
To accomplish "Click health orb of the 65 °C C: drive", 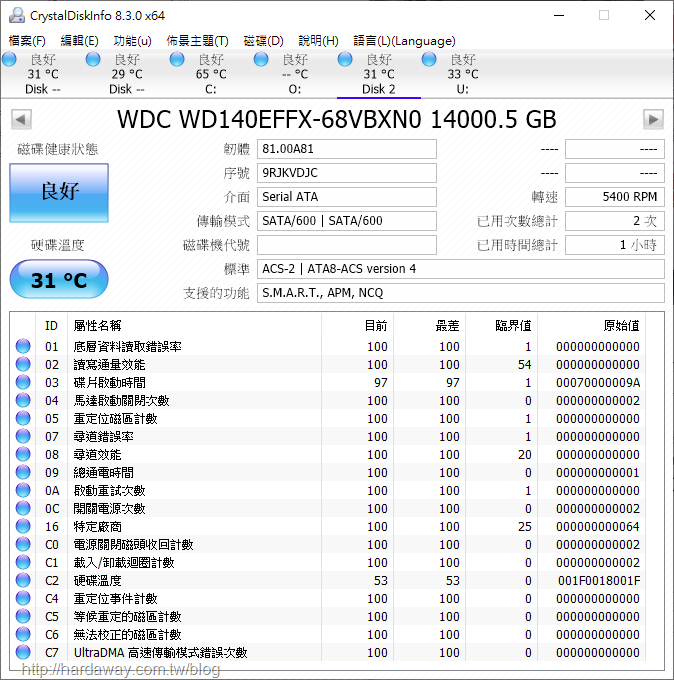I will (x=177, y=59).
